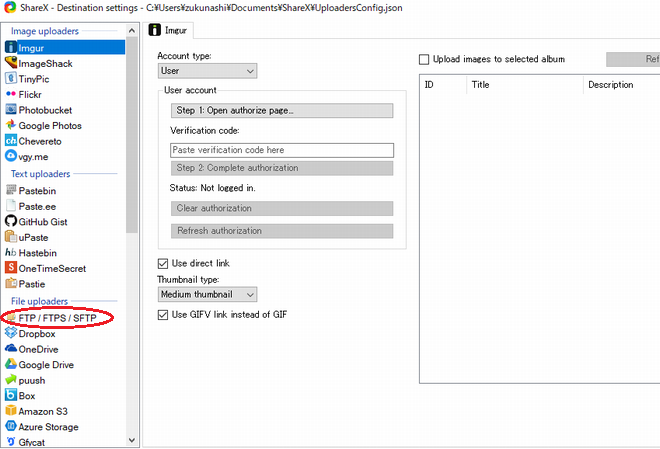Viewport: 660px width, 449px height.
Task: Select the Gfycat uploader icon
Action: coord(11,442)
